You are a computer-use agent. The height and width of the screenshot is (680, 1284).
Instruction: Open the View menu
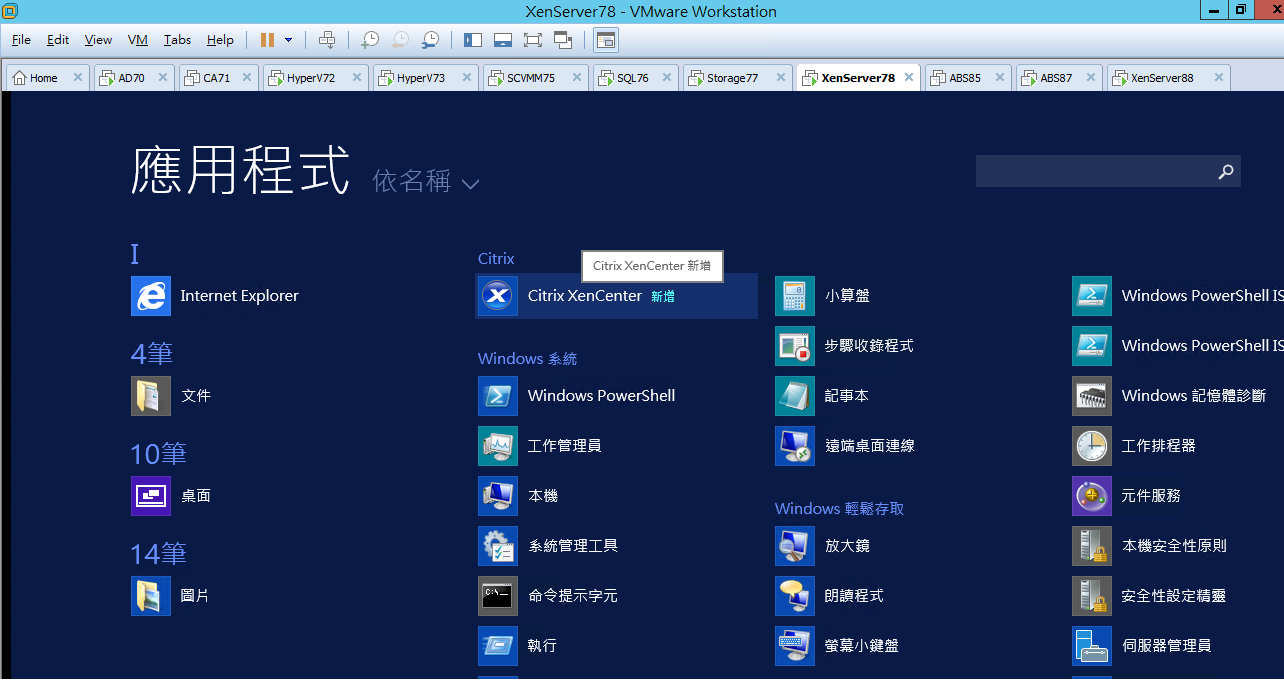98,40
